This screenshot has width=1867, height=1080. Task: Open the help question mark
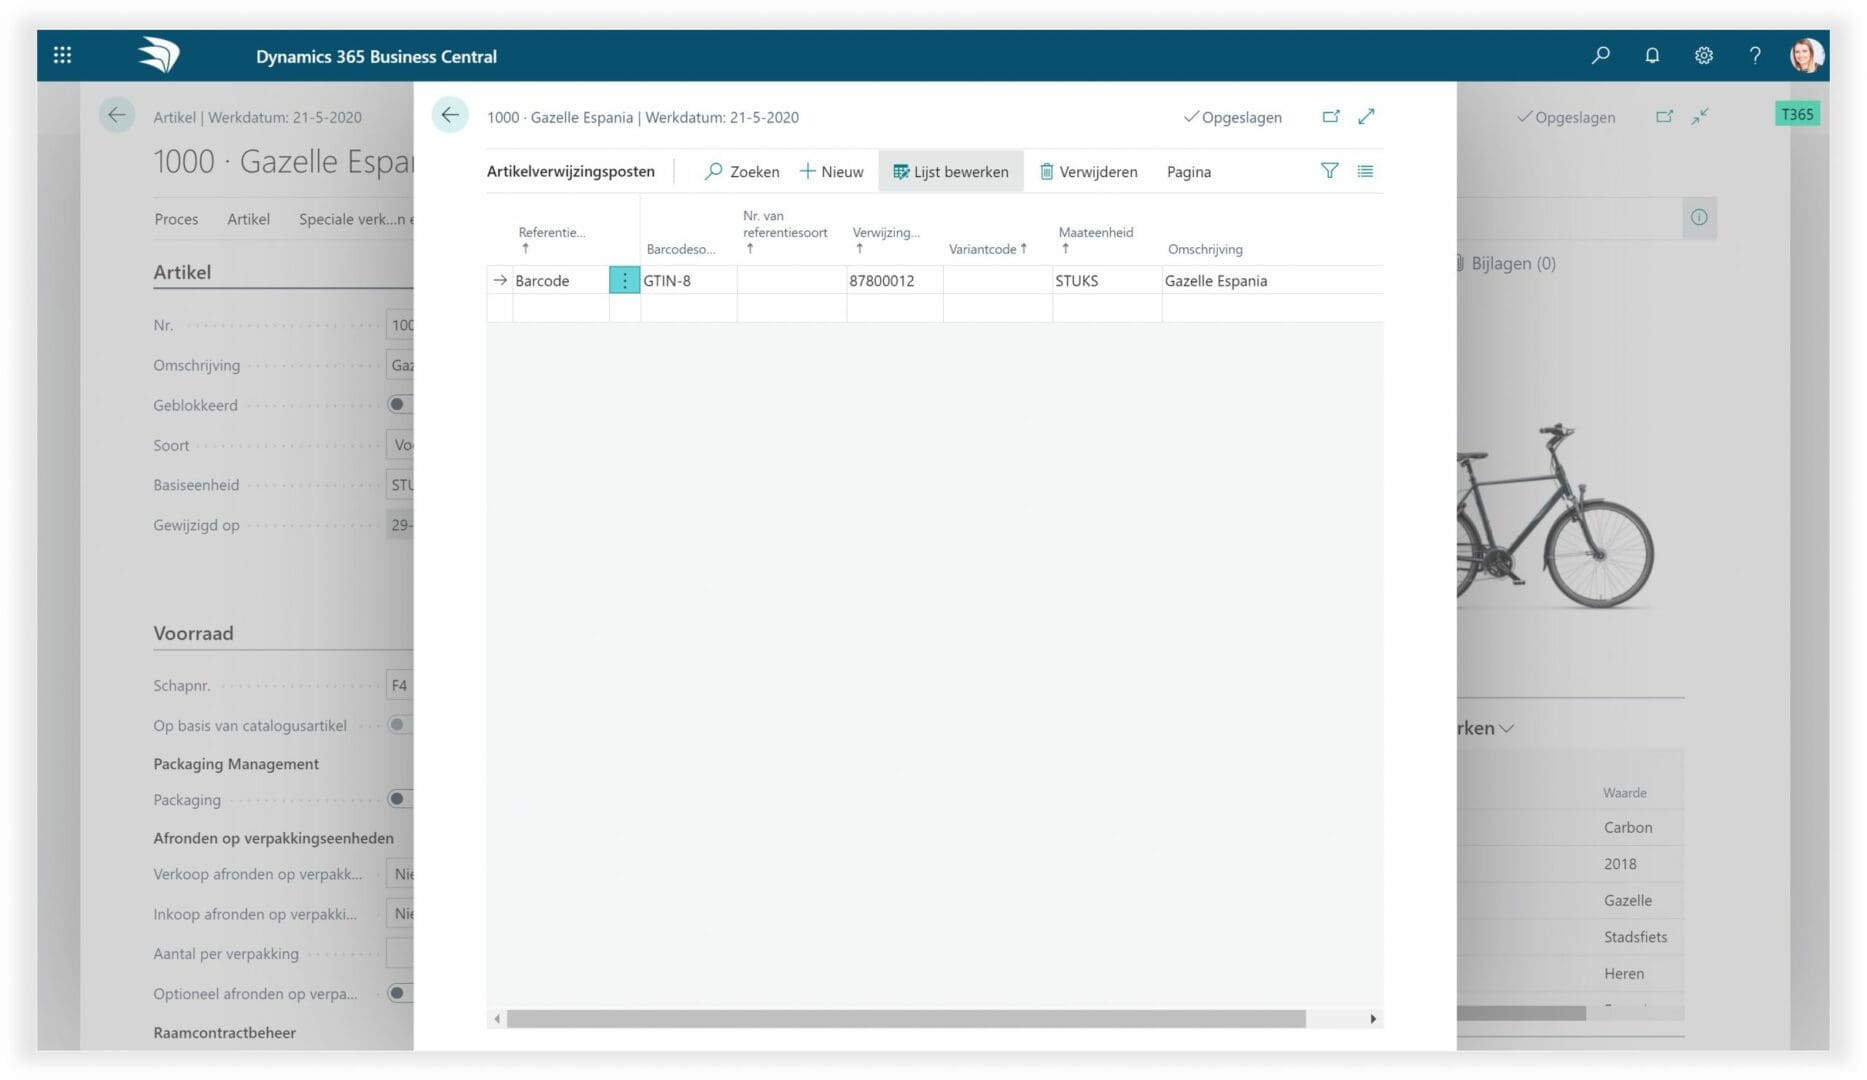pyautogui.click(x=1755, y=56)
